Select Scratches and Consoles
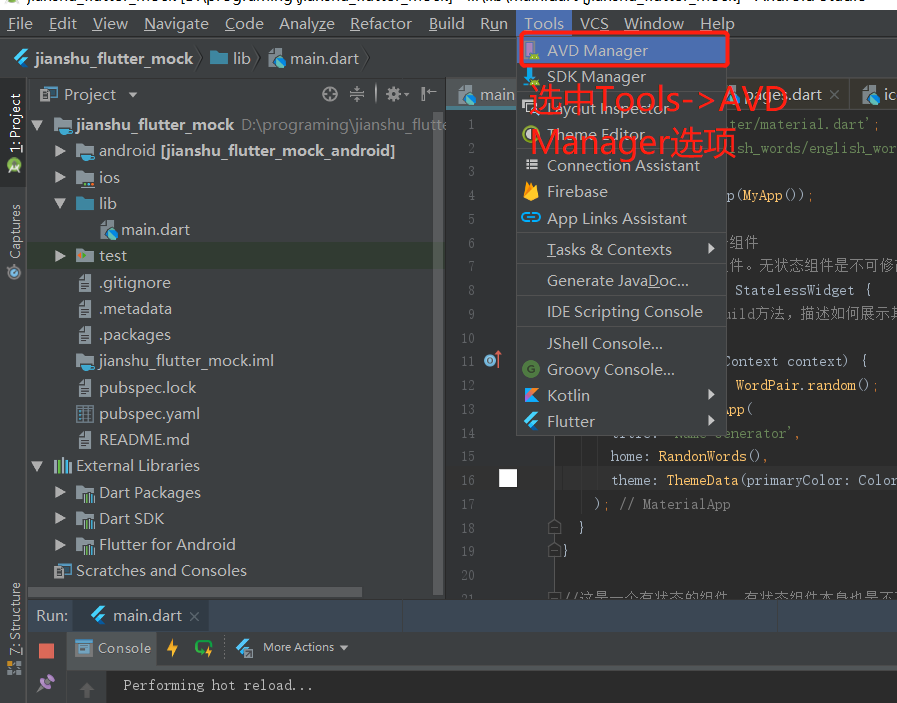 pyautogui.click(x=150, y=571)
